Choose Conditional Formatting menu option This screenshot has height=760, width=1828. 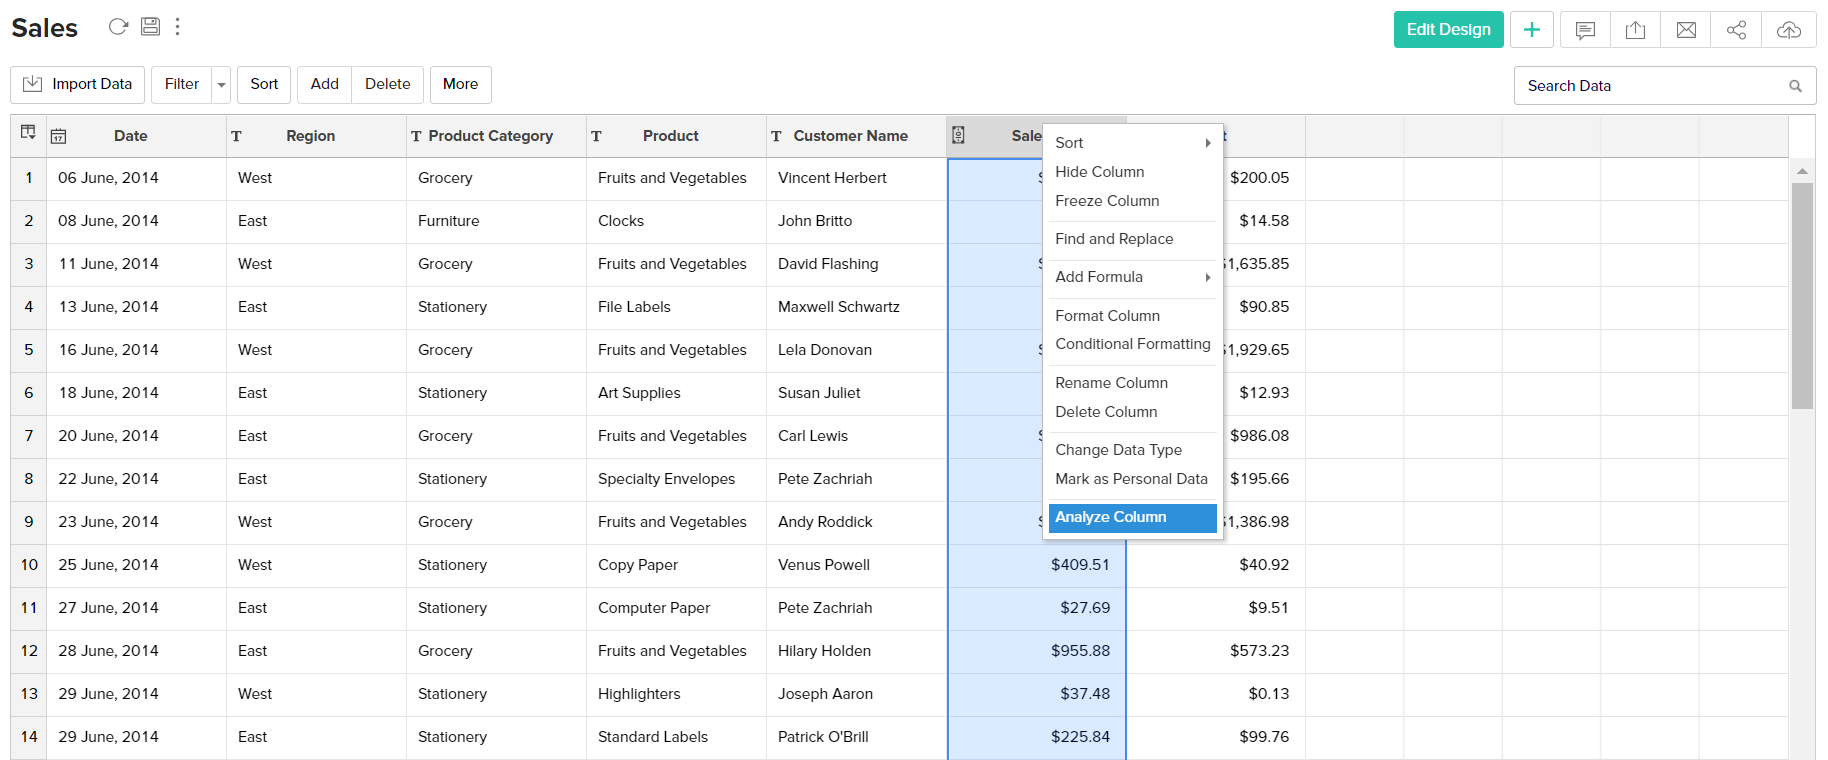point(1132,344)
